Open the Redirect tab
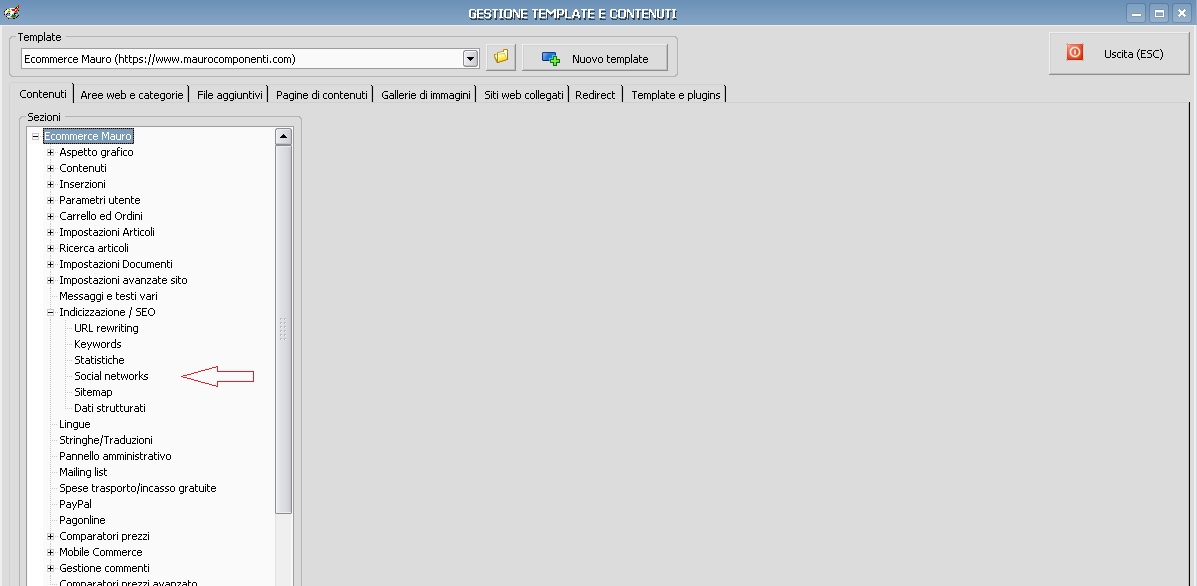Screen dimensions: 1197x586 click(x=595, y=95)
